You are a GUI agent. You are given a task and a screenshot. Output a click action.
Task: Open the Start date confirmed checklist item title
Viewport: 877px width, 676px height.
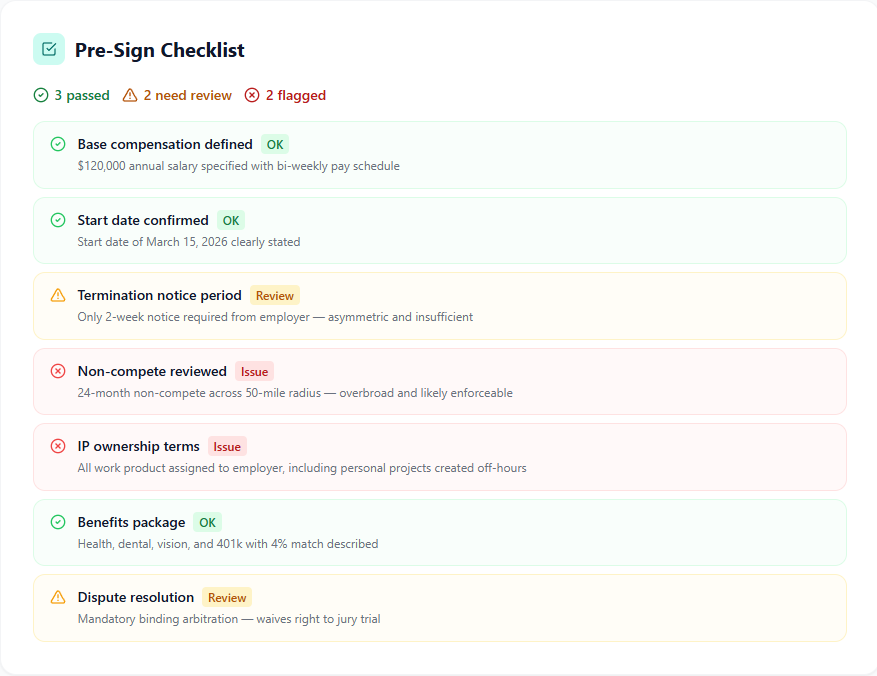pos(143,220)
